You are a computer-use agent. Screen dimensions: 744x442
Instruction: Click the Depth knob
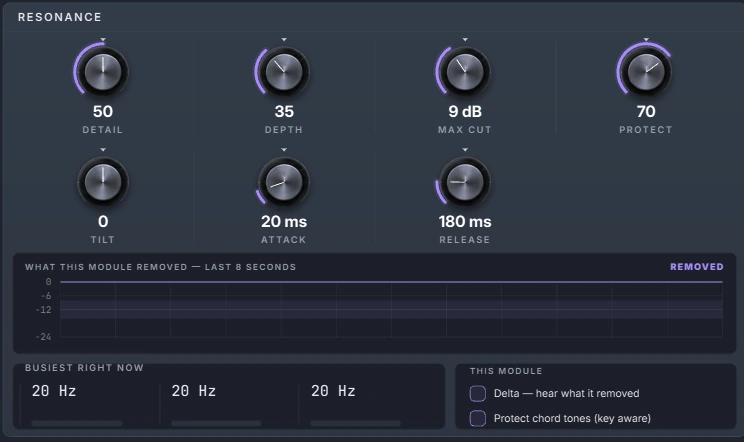pos(284,72)
